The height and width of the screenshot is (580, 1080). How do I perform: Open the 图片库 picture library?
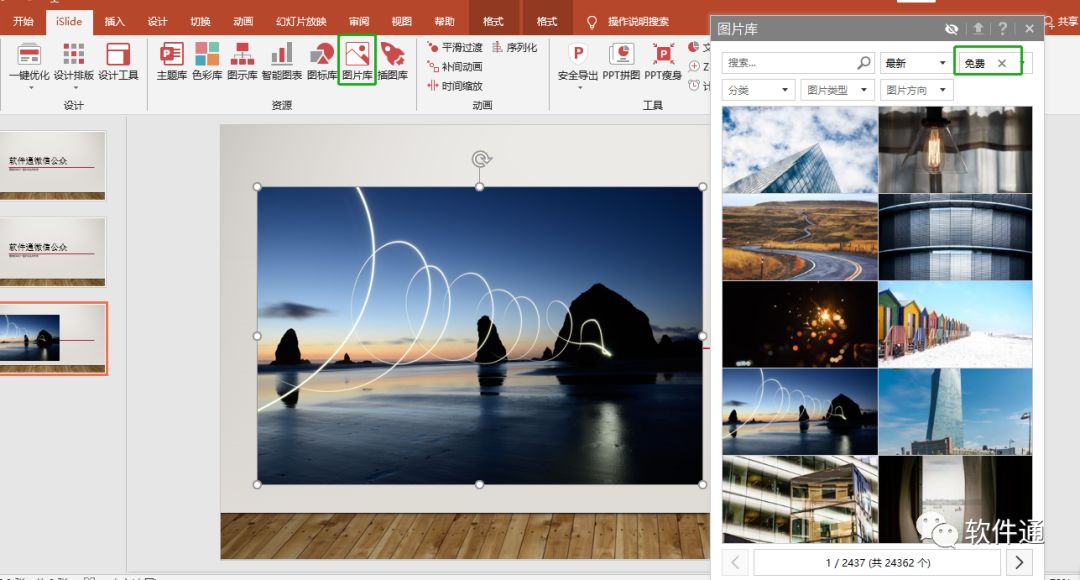pos(357,60)
